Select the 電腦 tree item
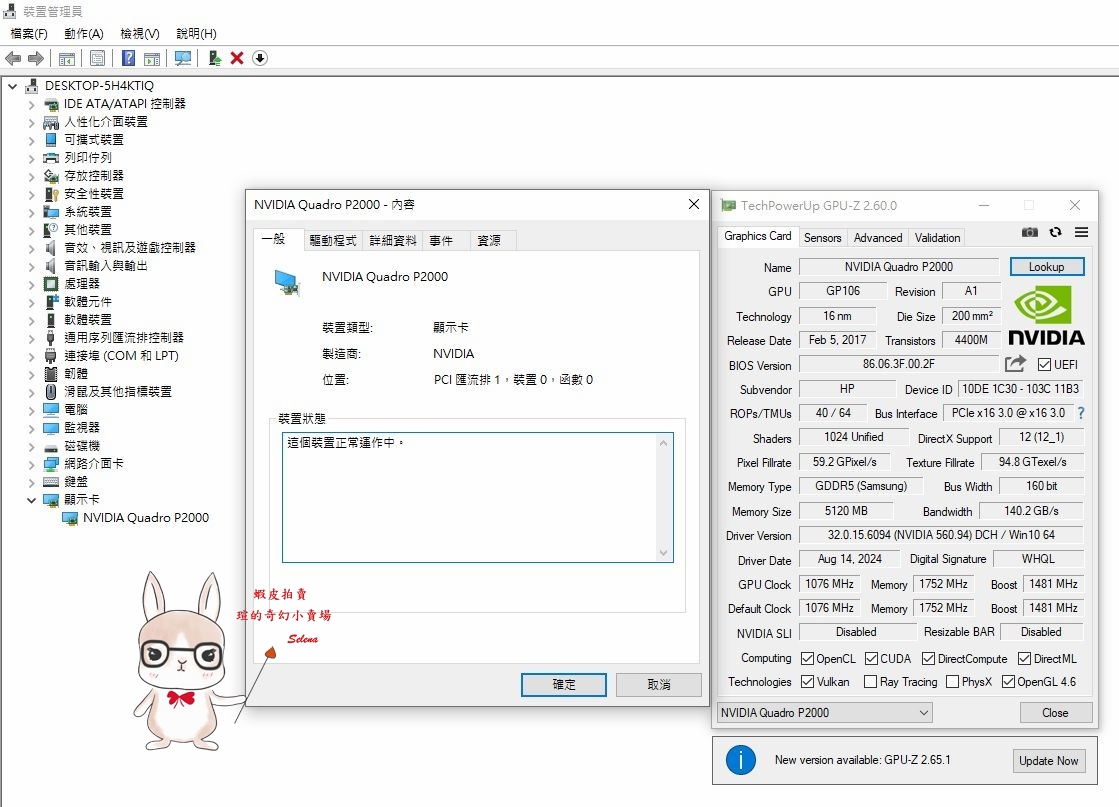1119x807 pixels. (x=76, y=410)
